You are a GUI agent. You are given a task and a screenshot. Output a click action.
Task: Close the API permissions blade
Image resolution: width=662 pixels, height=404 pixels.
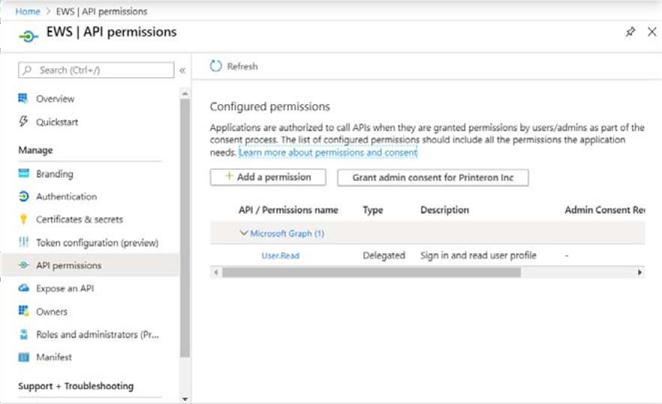coord(652,32)
